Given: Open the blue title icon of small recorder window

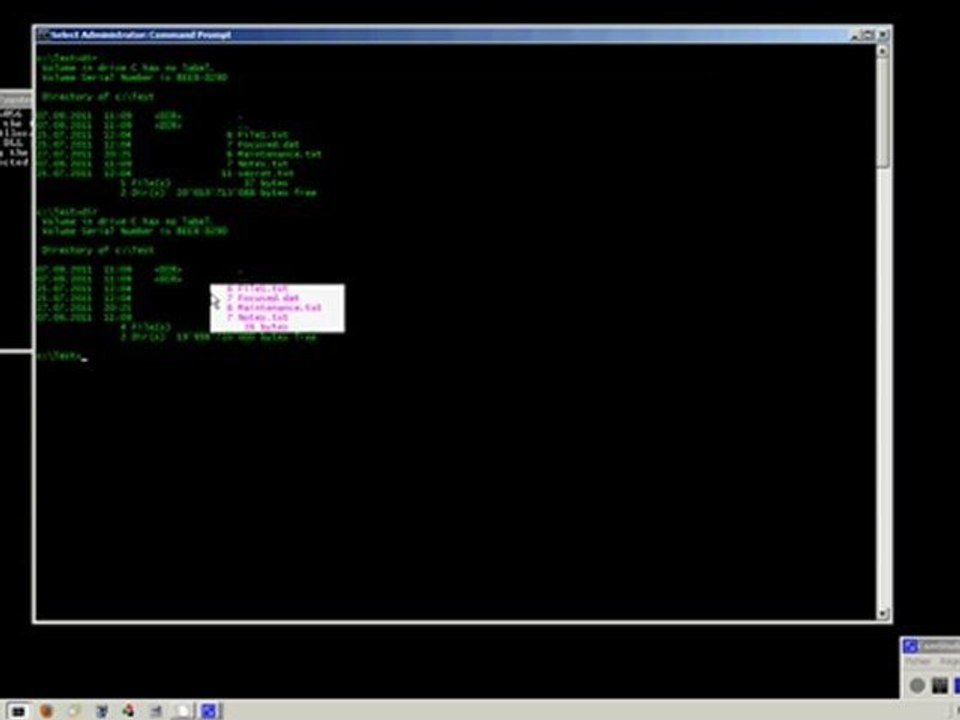Looking at the screenshot, I should pos(910,647).
